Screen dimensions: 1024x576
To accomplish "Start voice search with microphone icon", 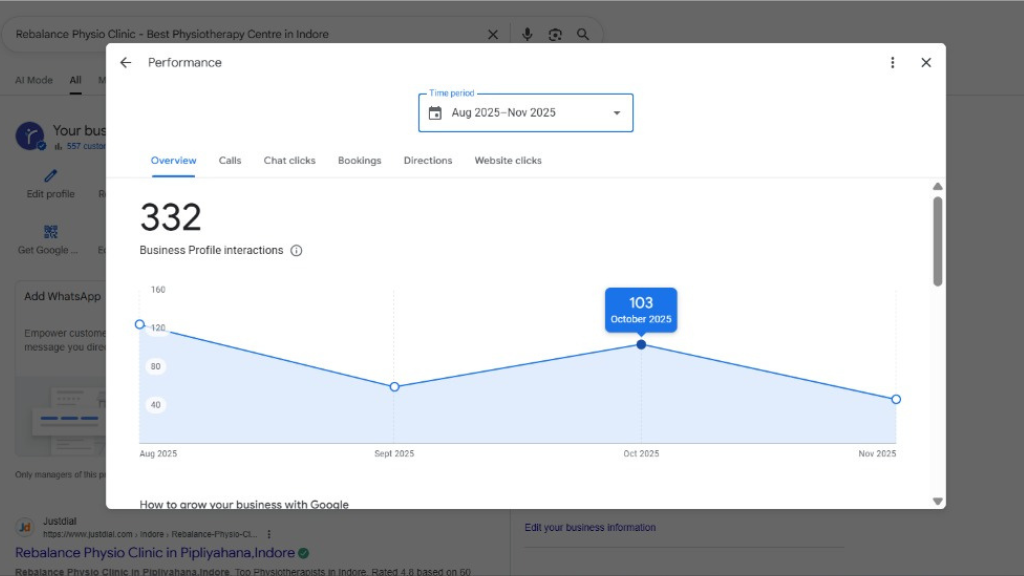I will tap(527, 34).
